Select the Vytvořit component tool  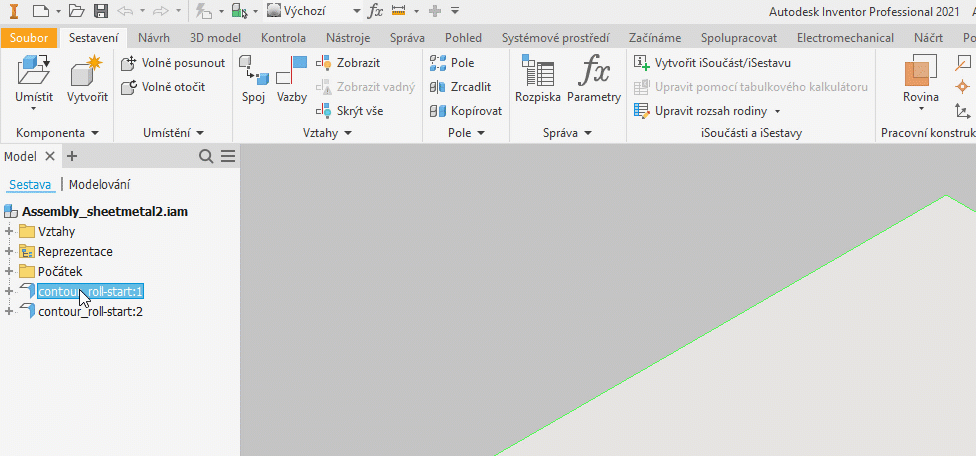88,78
